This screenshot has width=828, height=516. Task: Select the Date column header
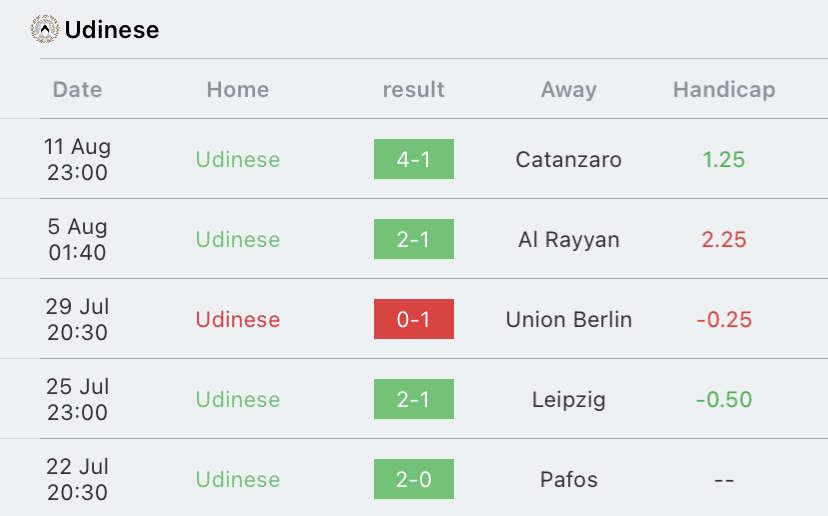pyautogui.click(x=77, y=89)
